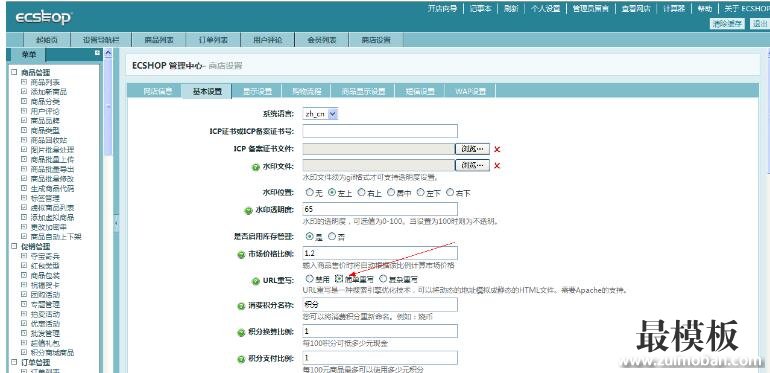The image size is (770, 373).
Task: Click the ICP证书或ICP备案证书号 input field
Action: tap(380, 131)
